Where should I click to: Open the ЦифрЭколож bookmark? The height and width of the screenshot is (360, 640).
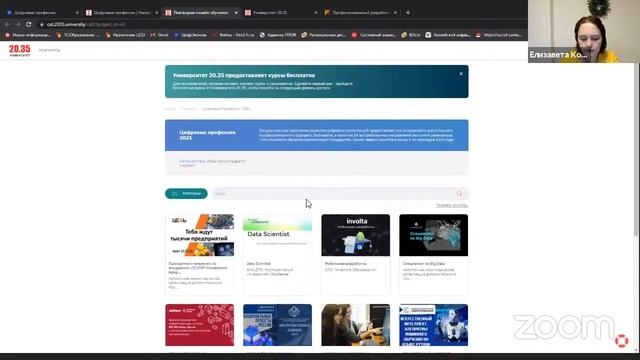[190, 35]
